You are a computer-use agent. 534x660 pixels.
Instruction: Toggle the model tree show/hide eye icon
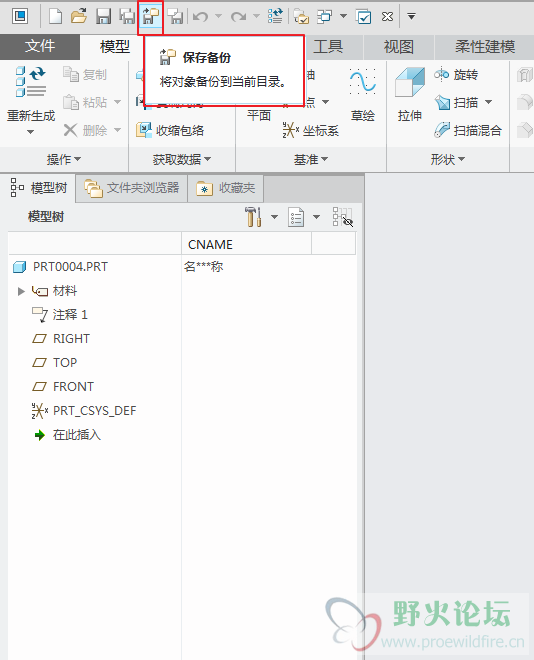pos(343,216)
